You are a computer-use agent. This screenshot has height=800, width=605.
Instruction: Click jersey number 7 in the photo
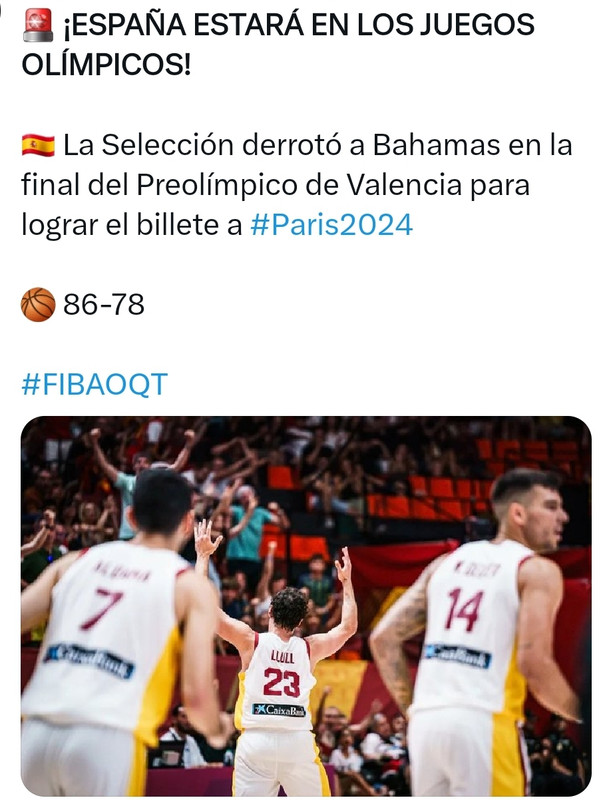[102, 609]
